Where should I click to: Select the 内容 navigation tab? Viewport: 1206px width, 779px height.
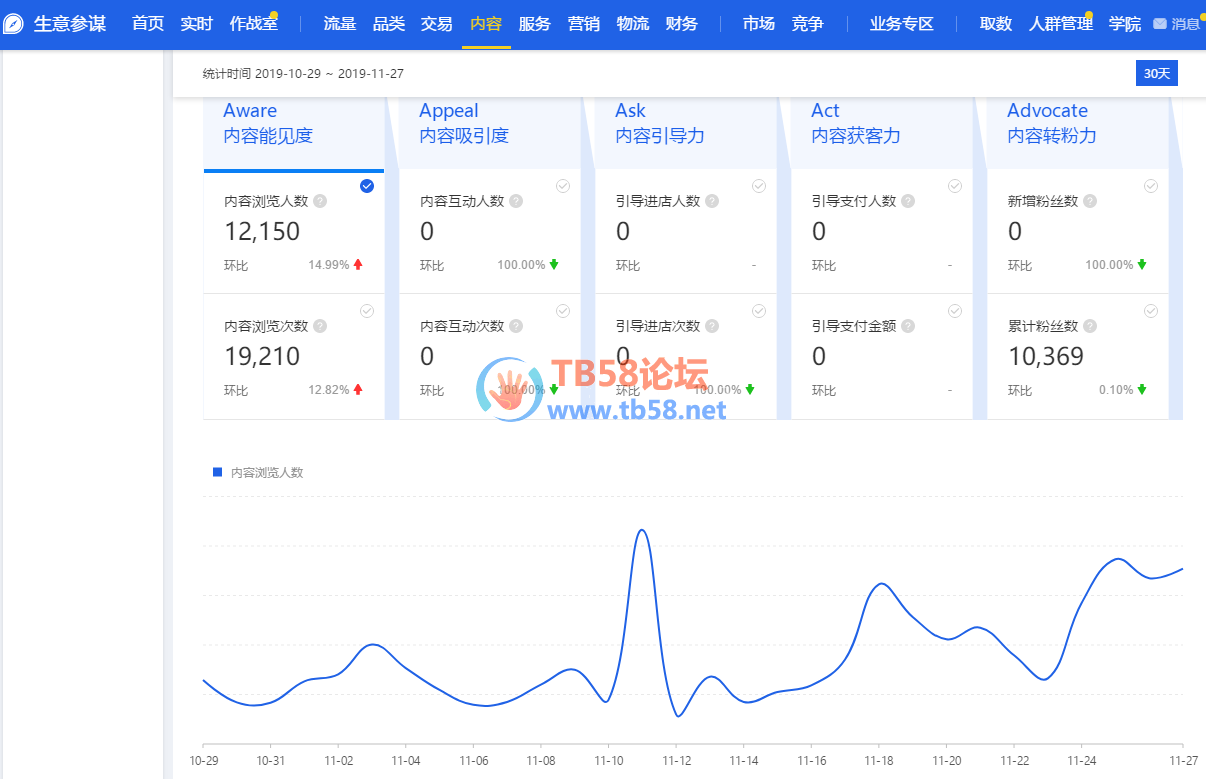(x=486, y=24)
